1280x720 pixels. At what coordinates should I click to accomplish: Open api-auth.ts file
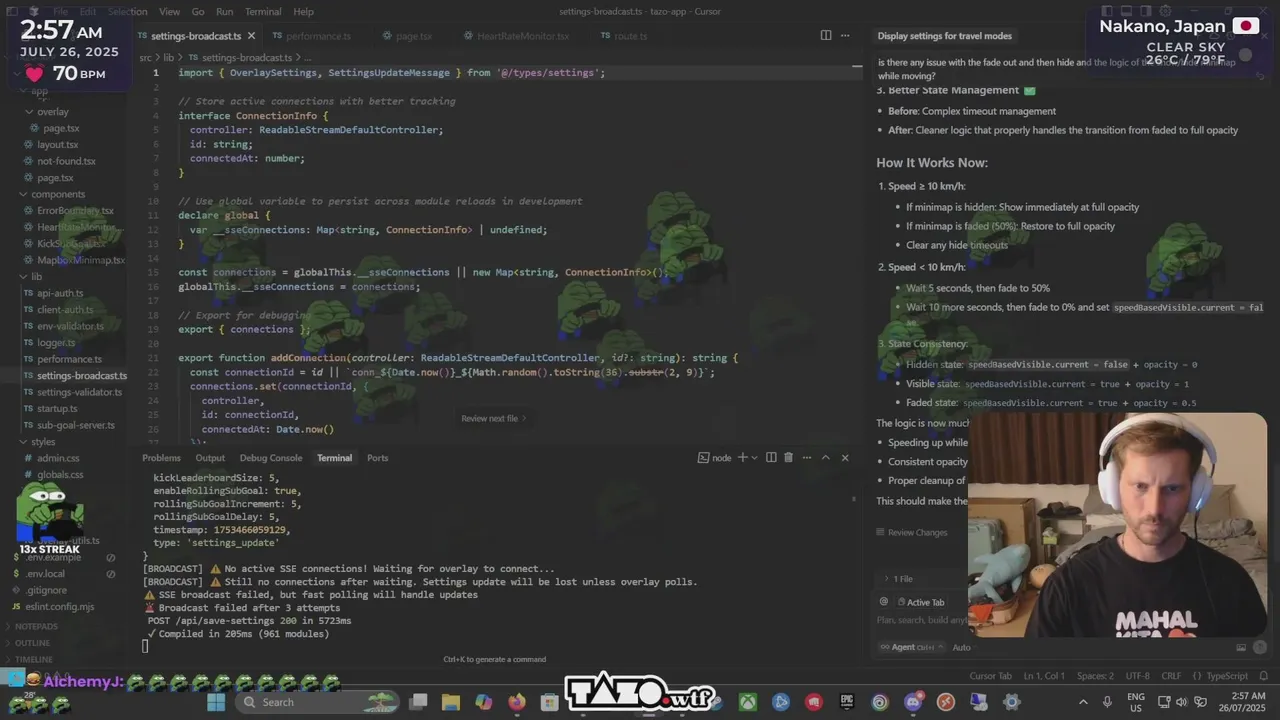60,293
